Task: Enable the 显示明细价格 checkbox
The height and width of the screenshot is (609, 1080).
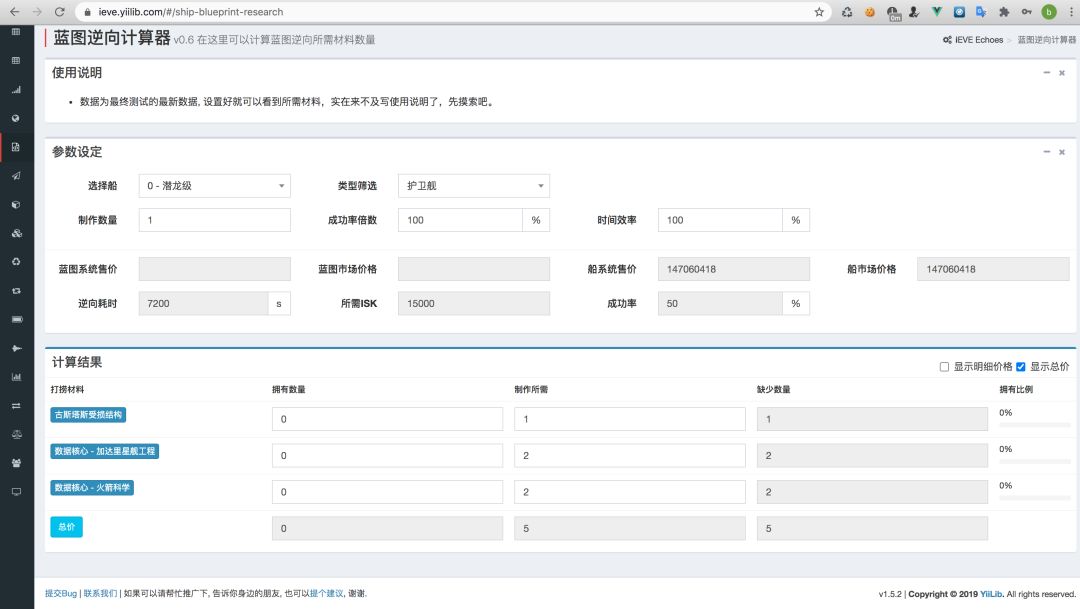Action: tap(944, 367)
